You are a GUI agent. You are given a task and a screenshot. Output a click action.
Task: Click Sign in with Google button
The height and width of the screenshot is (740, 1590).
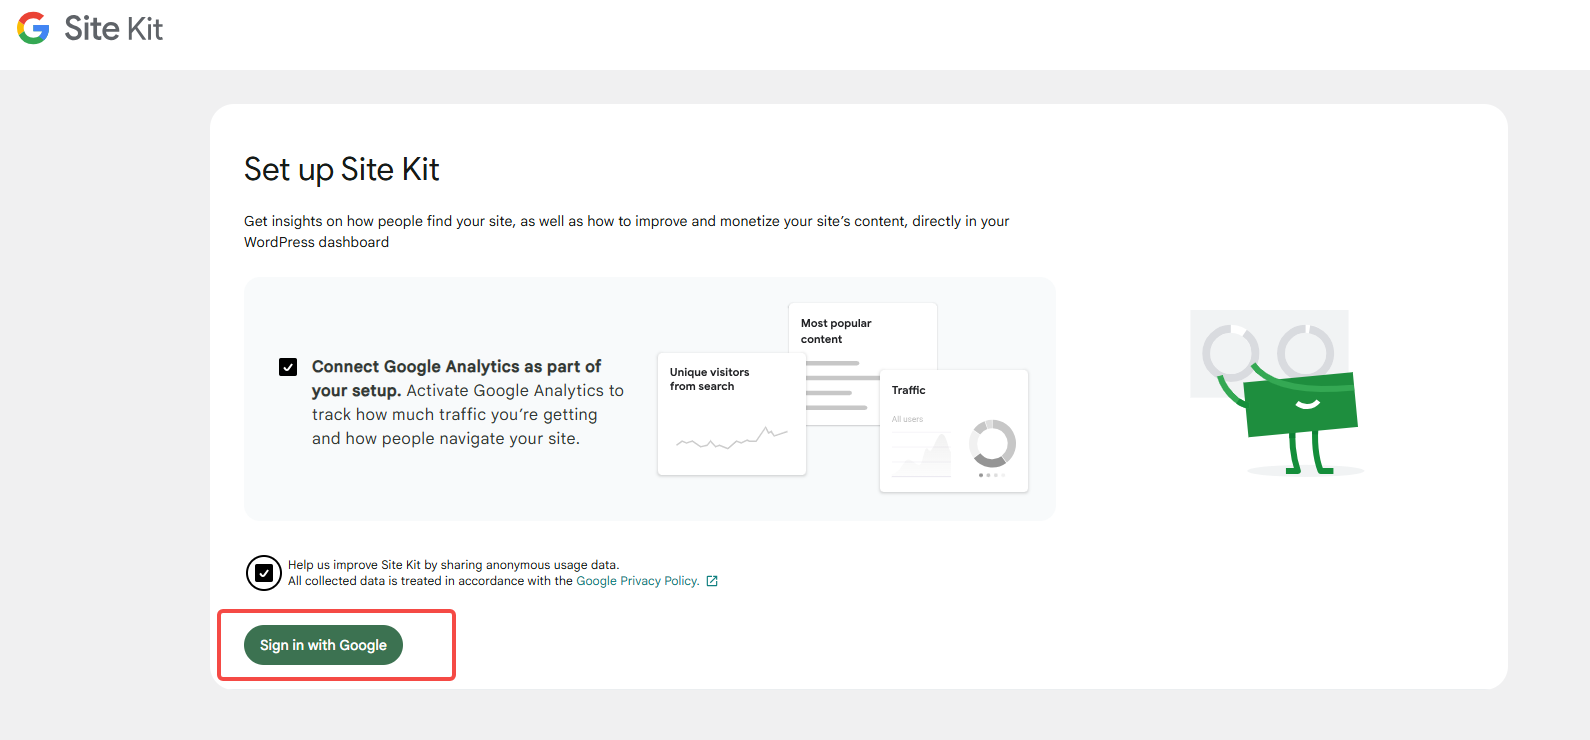pyautogui.click(x=323, y=645)
